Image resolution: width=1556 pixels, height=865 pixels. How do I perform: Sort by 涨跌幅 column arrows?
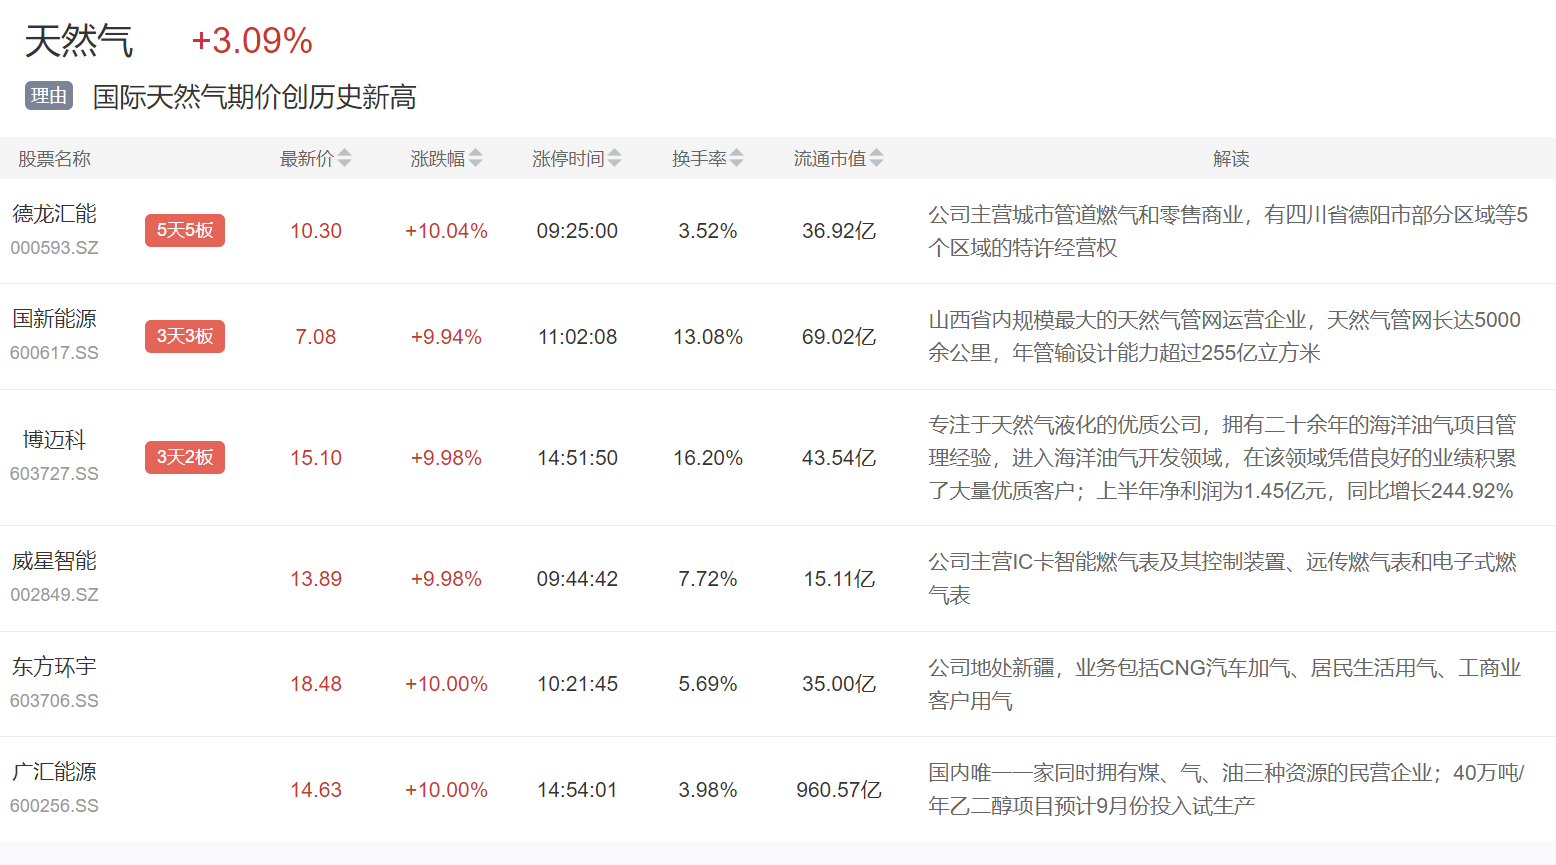475,158
